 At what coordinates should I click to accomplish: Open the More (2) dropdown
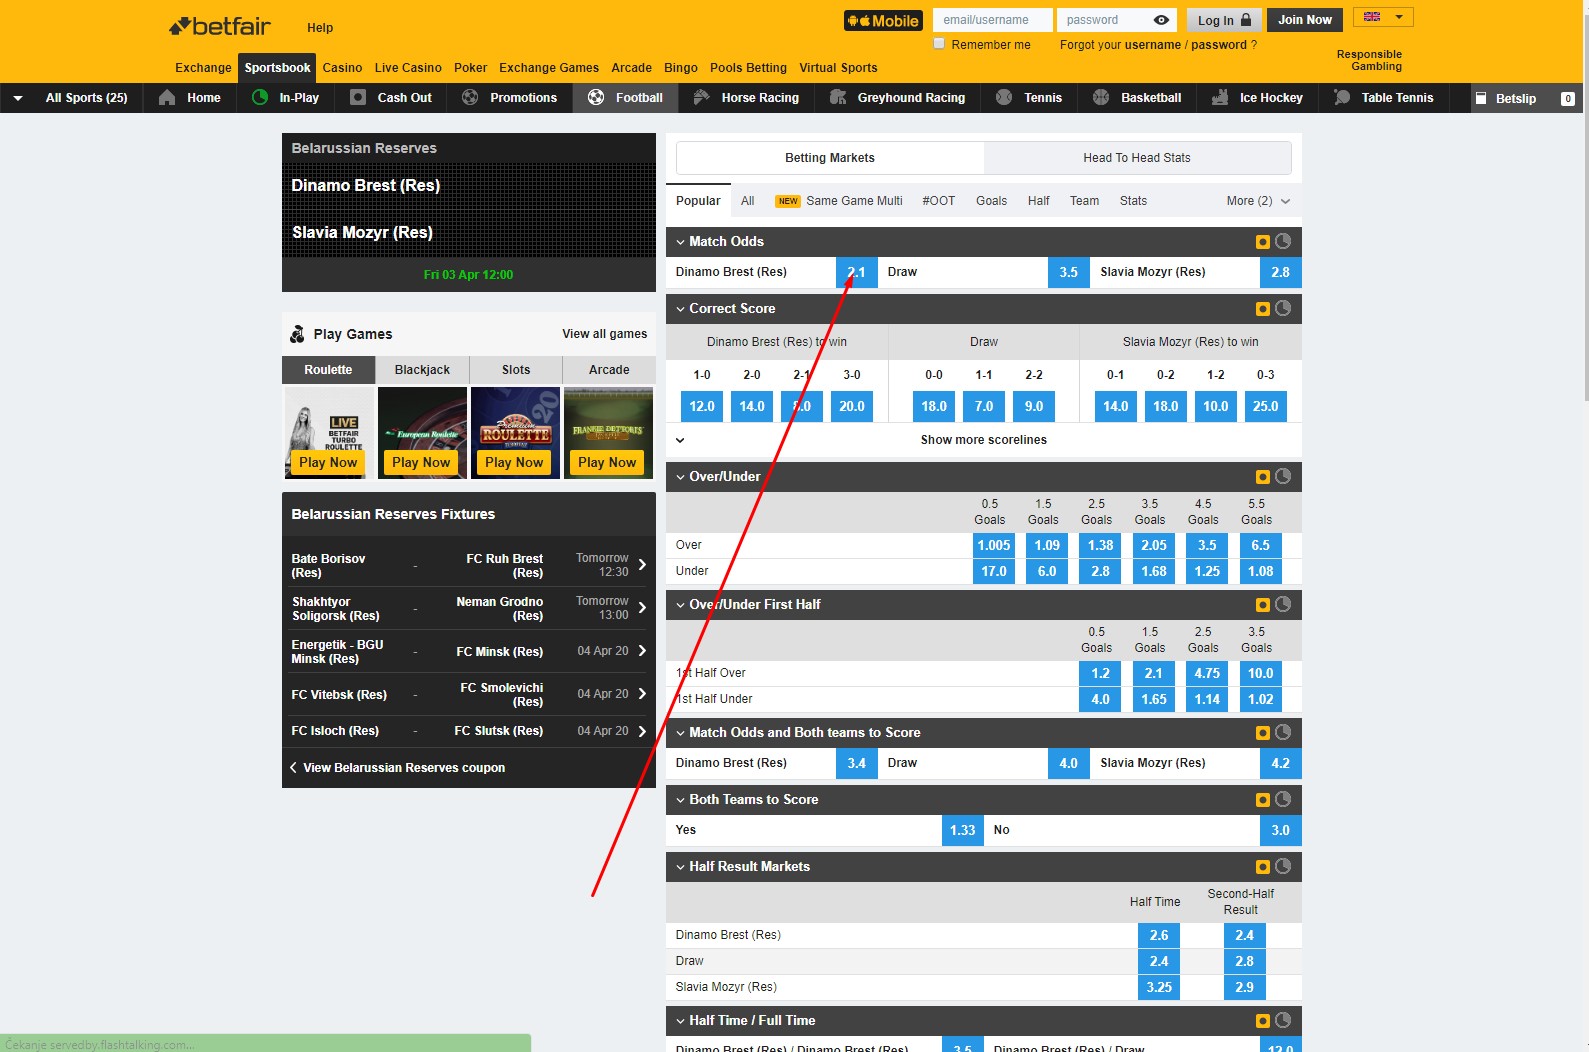pos(1258,201)
